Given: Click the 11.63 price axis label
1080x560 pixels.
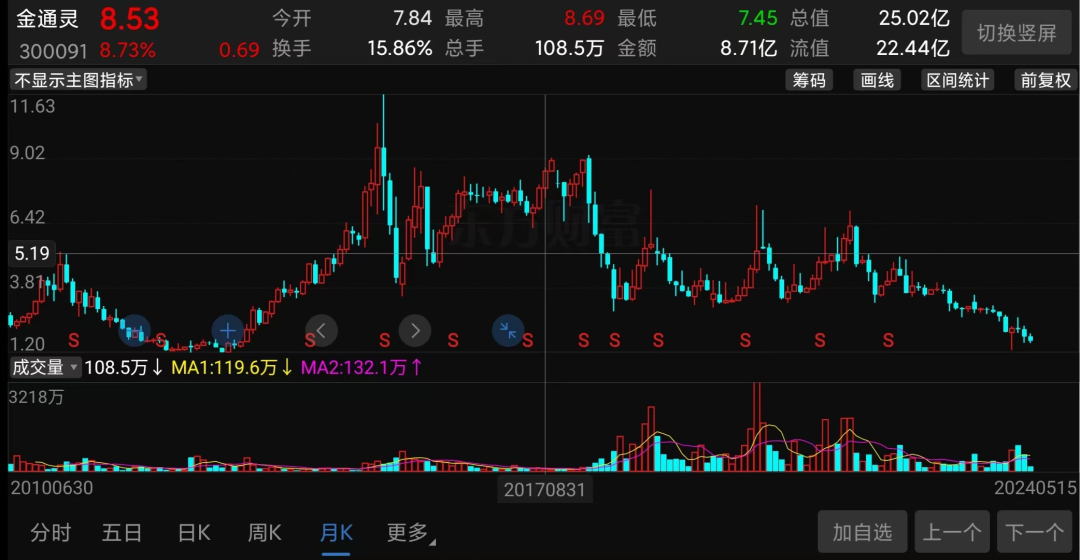Looking at the screenshot, I should [x=32, y=106].
